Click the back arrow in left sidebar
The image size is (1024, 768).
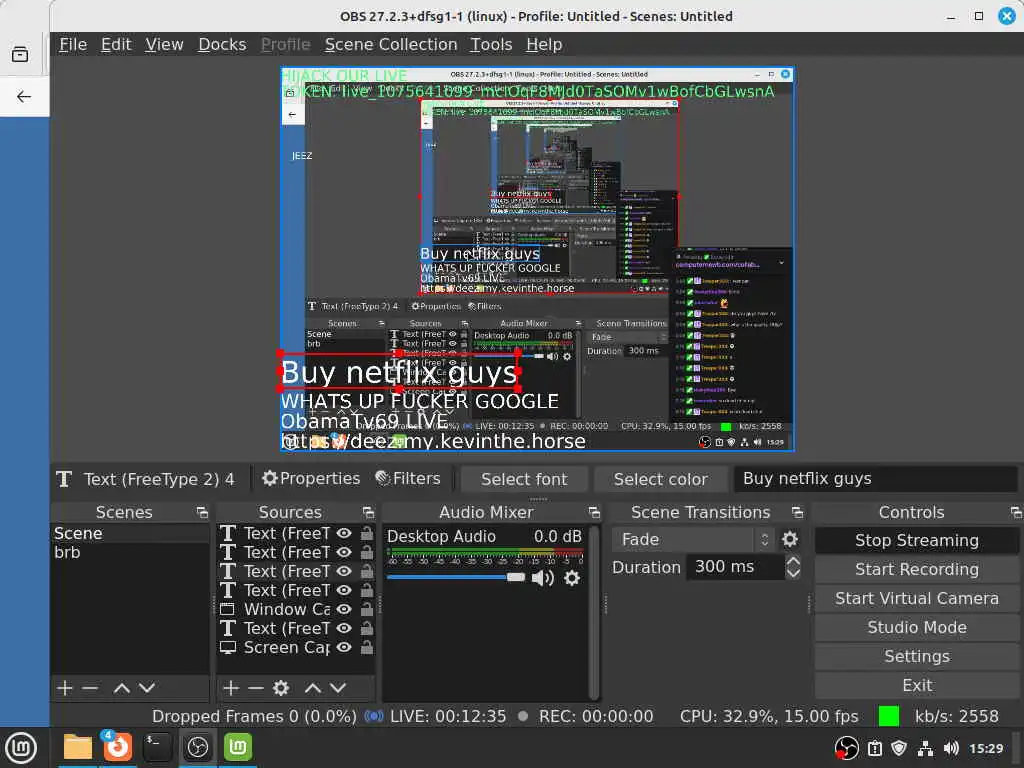tap(24, 97)
